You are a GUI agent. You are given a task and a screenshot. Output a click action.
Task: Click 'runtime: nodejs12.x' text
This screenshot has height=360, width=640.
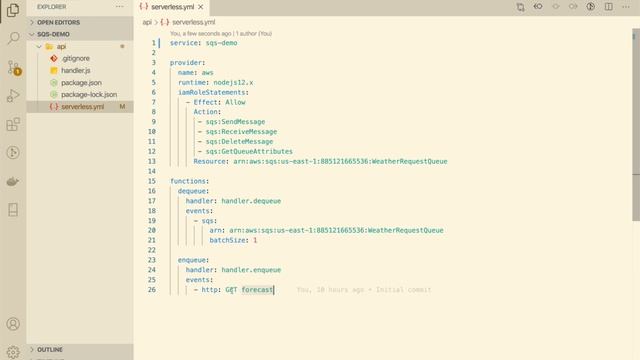[x=216, y=82]
